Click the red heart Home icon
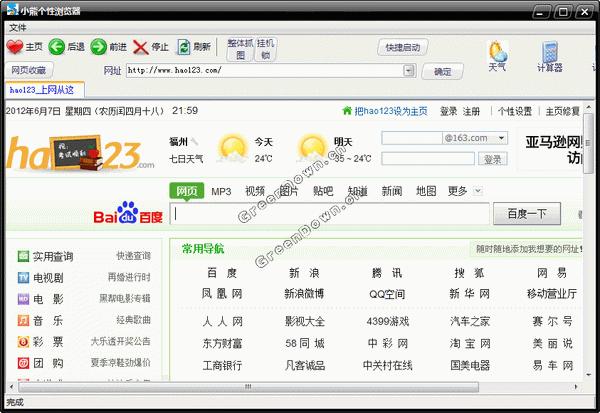Screen dimensions: 600x413 point(15,47)
